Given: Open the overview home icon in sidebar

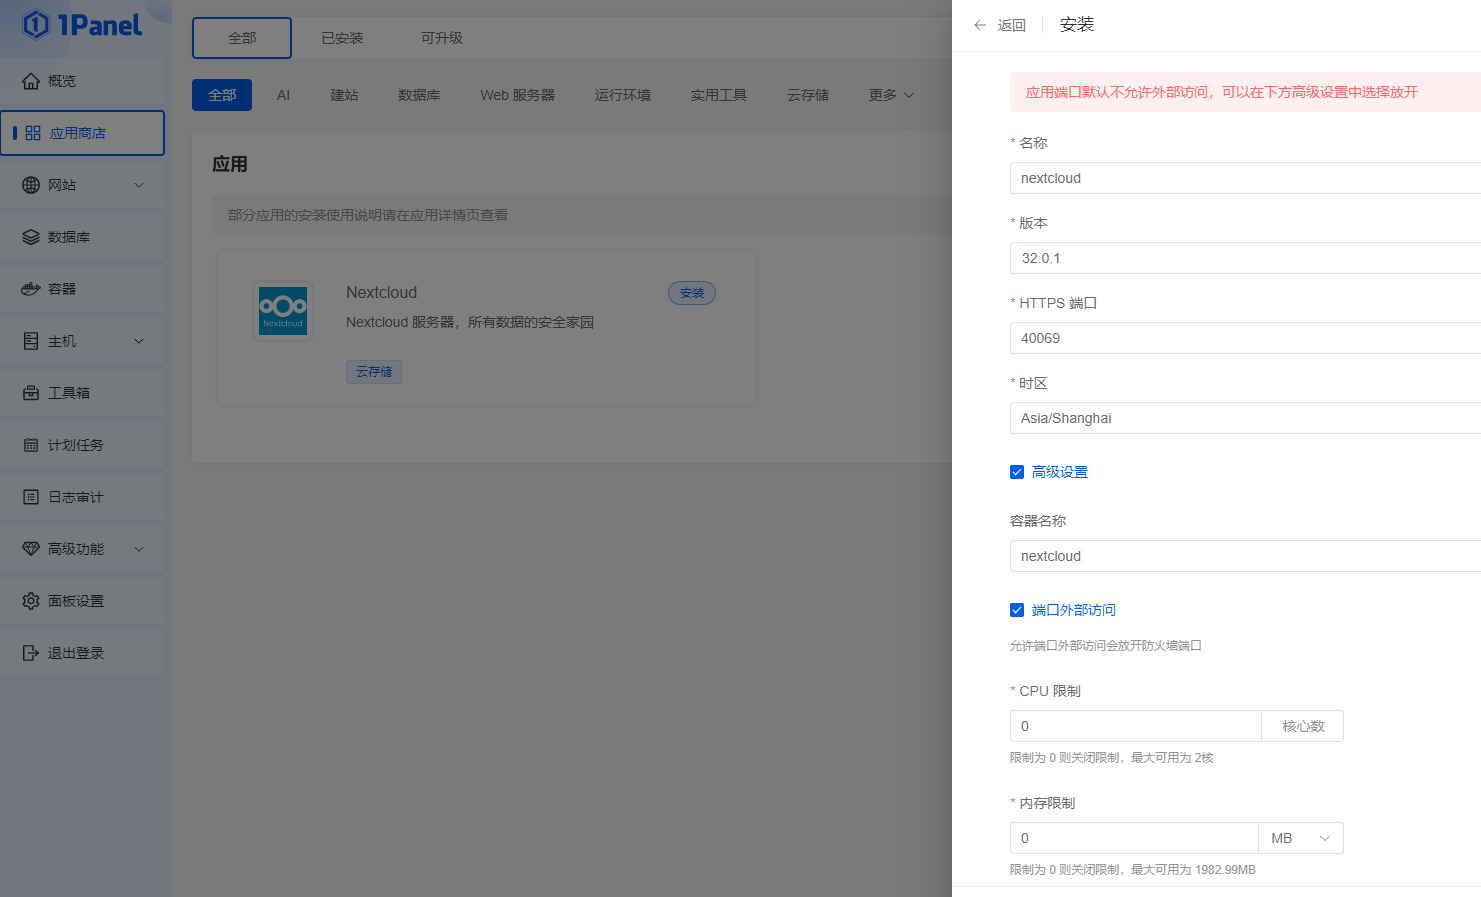Looking at the screenshot, I should [31, 81].
